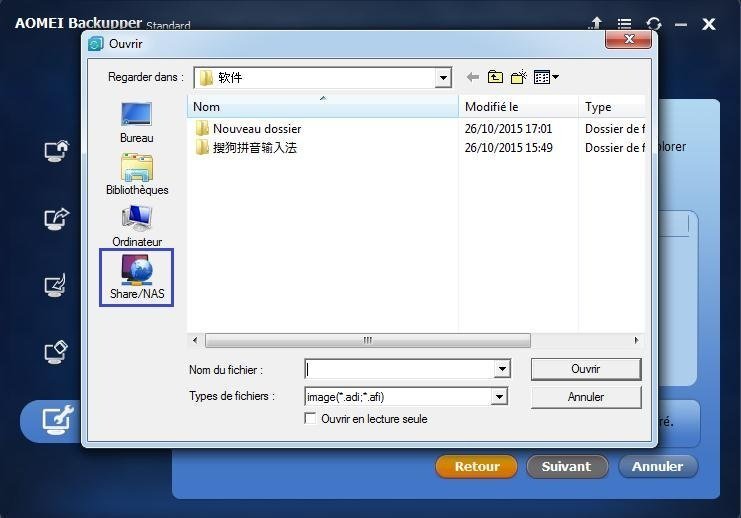
Task: Open Bibliothèques in places bar
Action: [x=137, y=174]
